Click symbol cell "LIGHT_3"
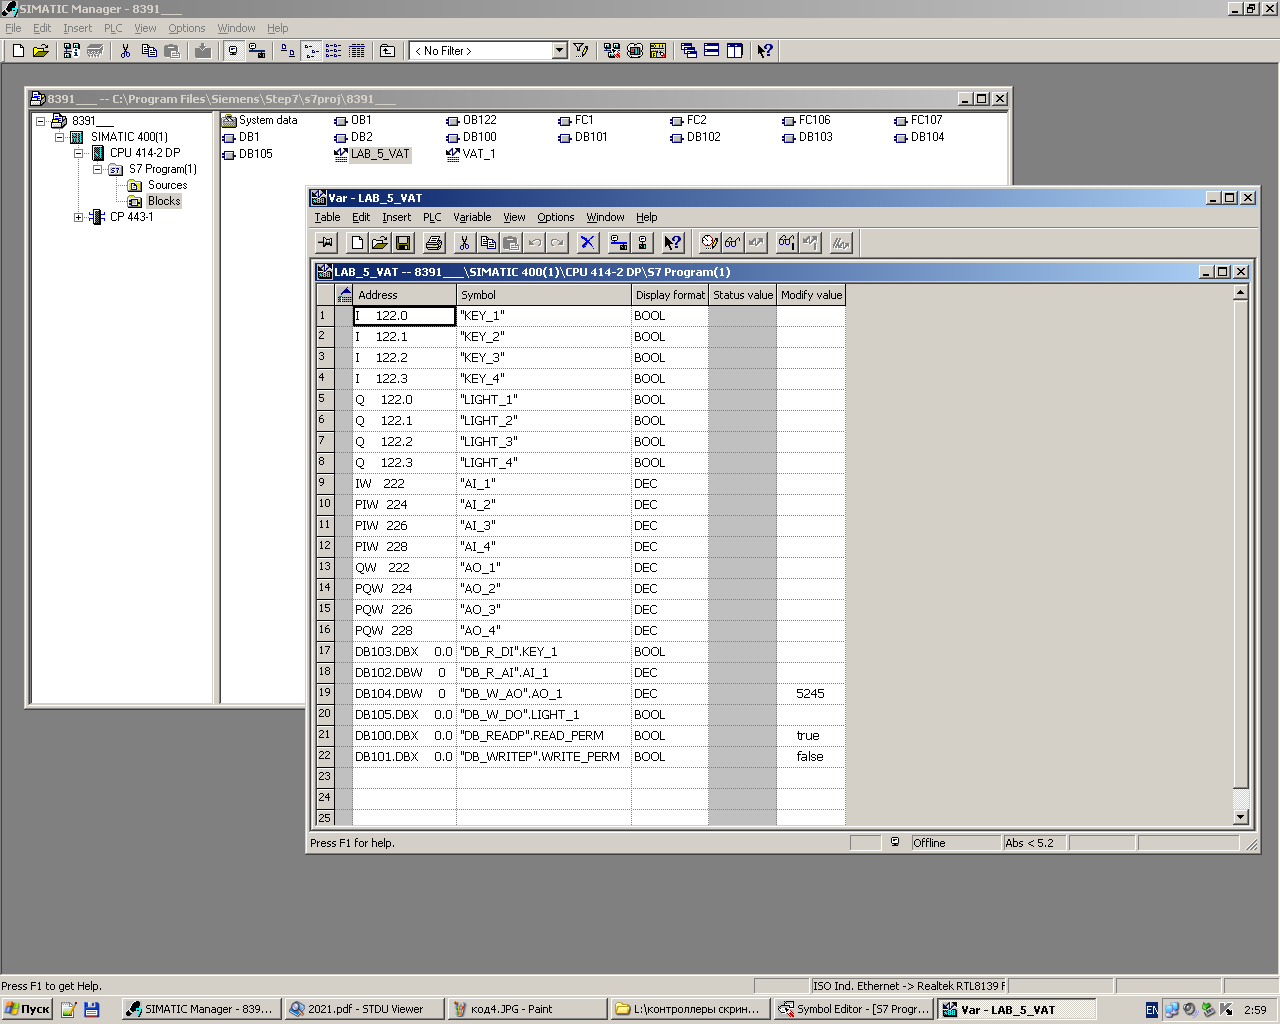This screenshot has width=1280, height=1024. [544, 442]
